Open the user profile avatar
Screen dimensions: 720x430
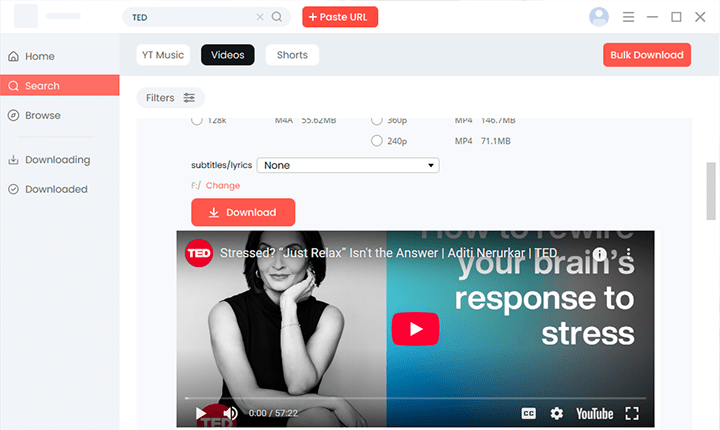click(599, 17)
